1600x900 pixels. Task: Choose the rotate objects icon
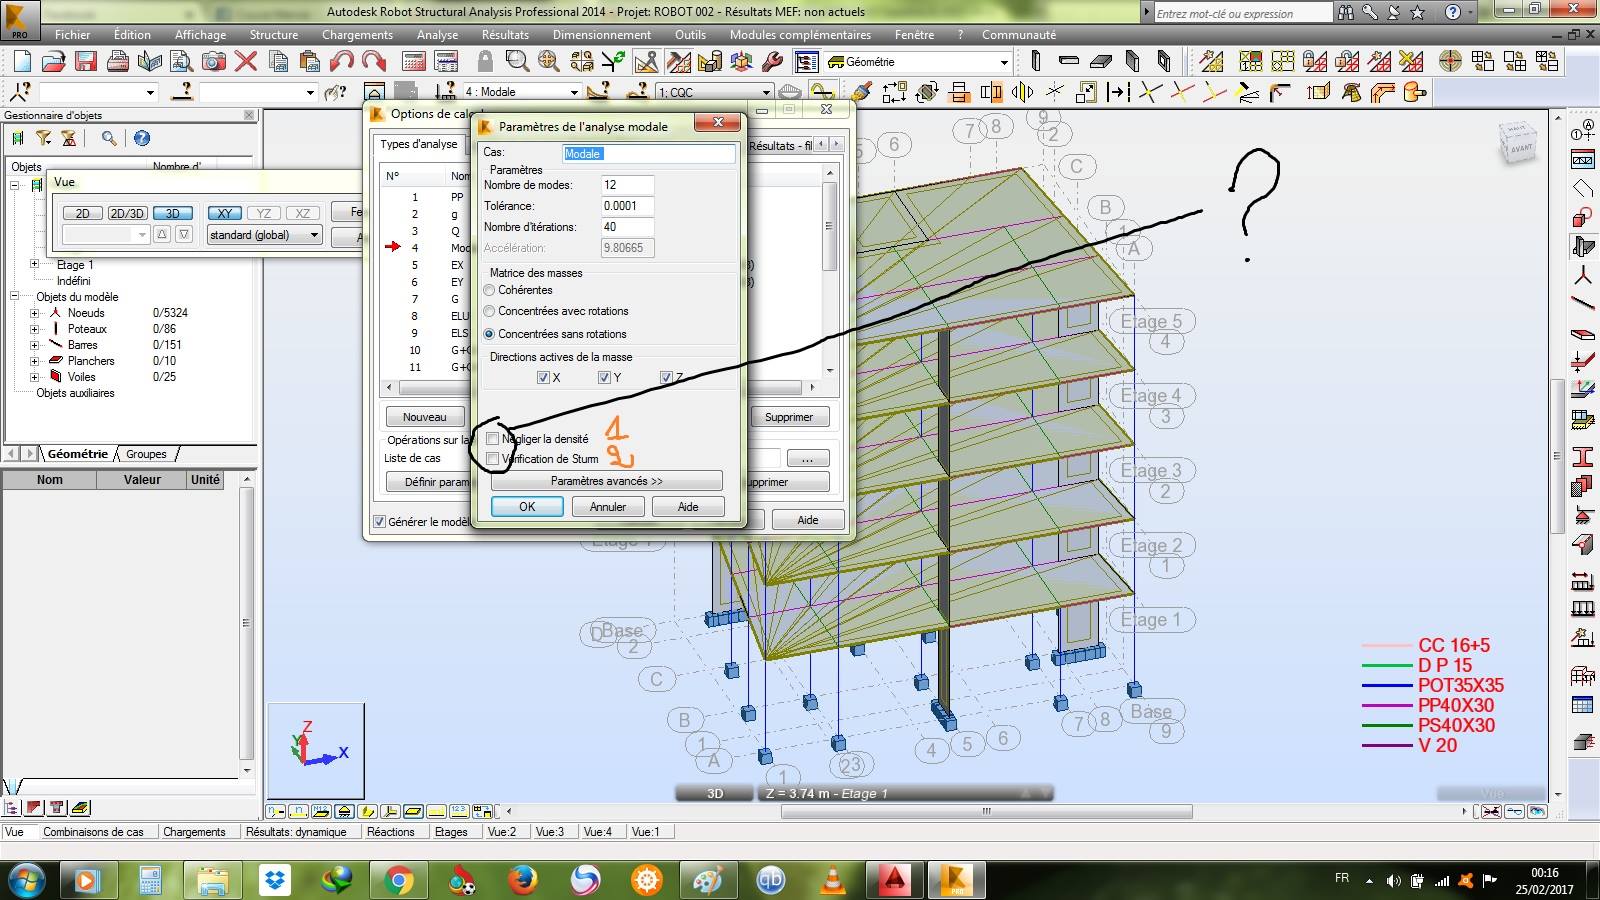click(927, 92)
